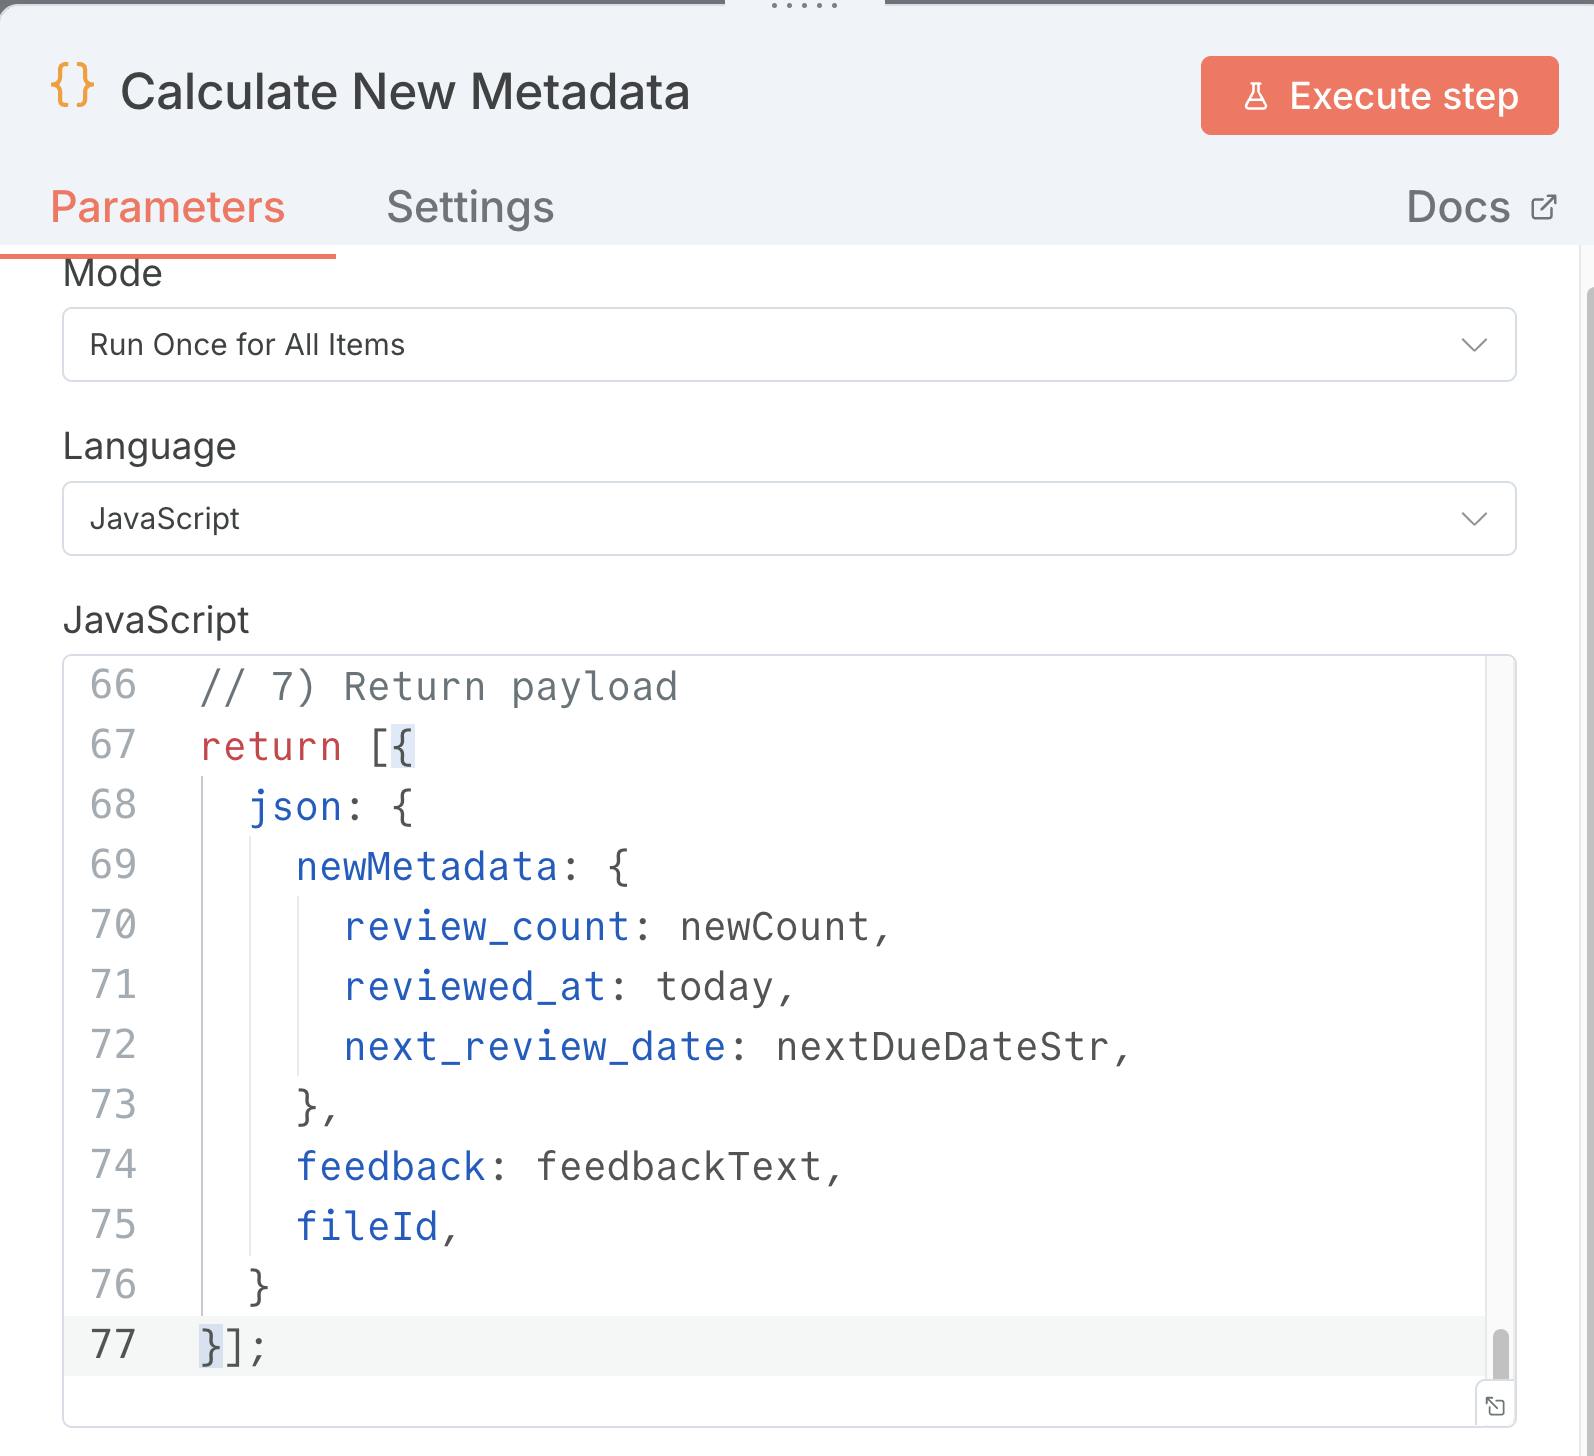The image size is (1594, 1456).
Task: Open the Docs link
Action: [1458, 207]
